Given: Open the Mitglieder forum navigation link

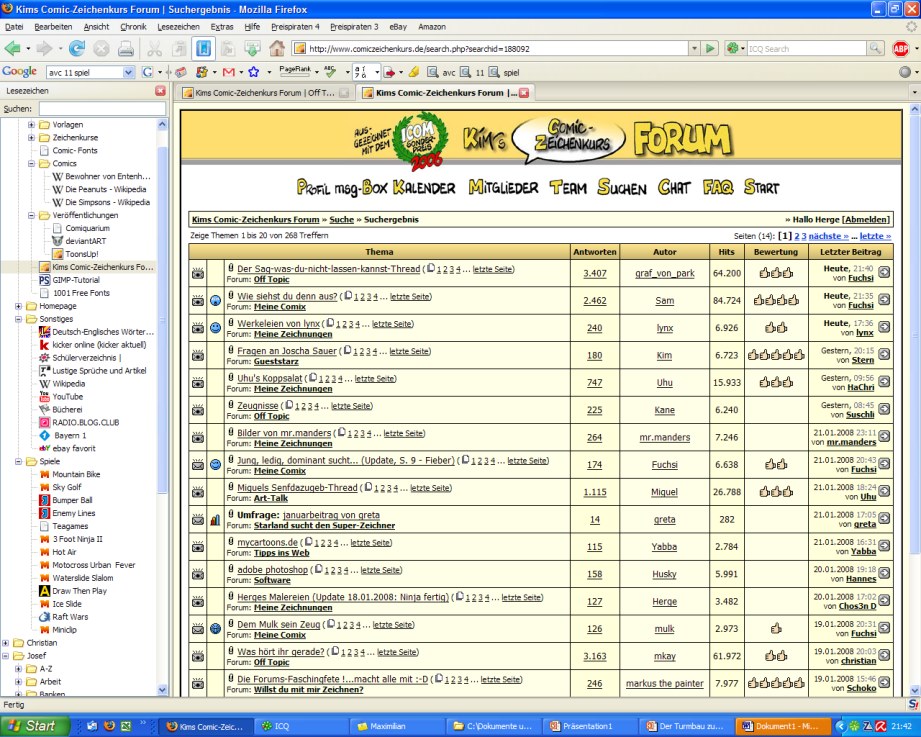Looking at the screenshot, I should [503, 187].
